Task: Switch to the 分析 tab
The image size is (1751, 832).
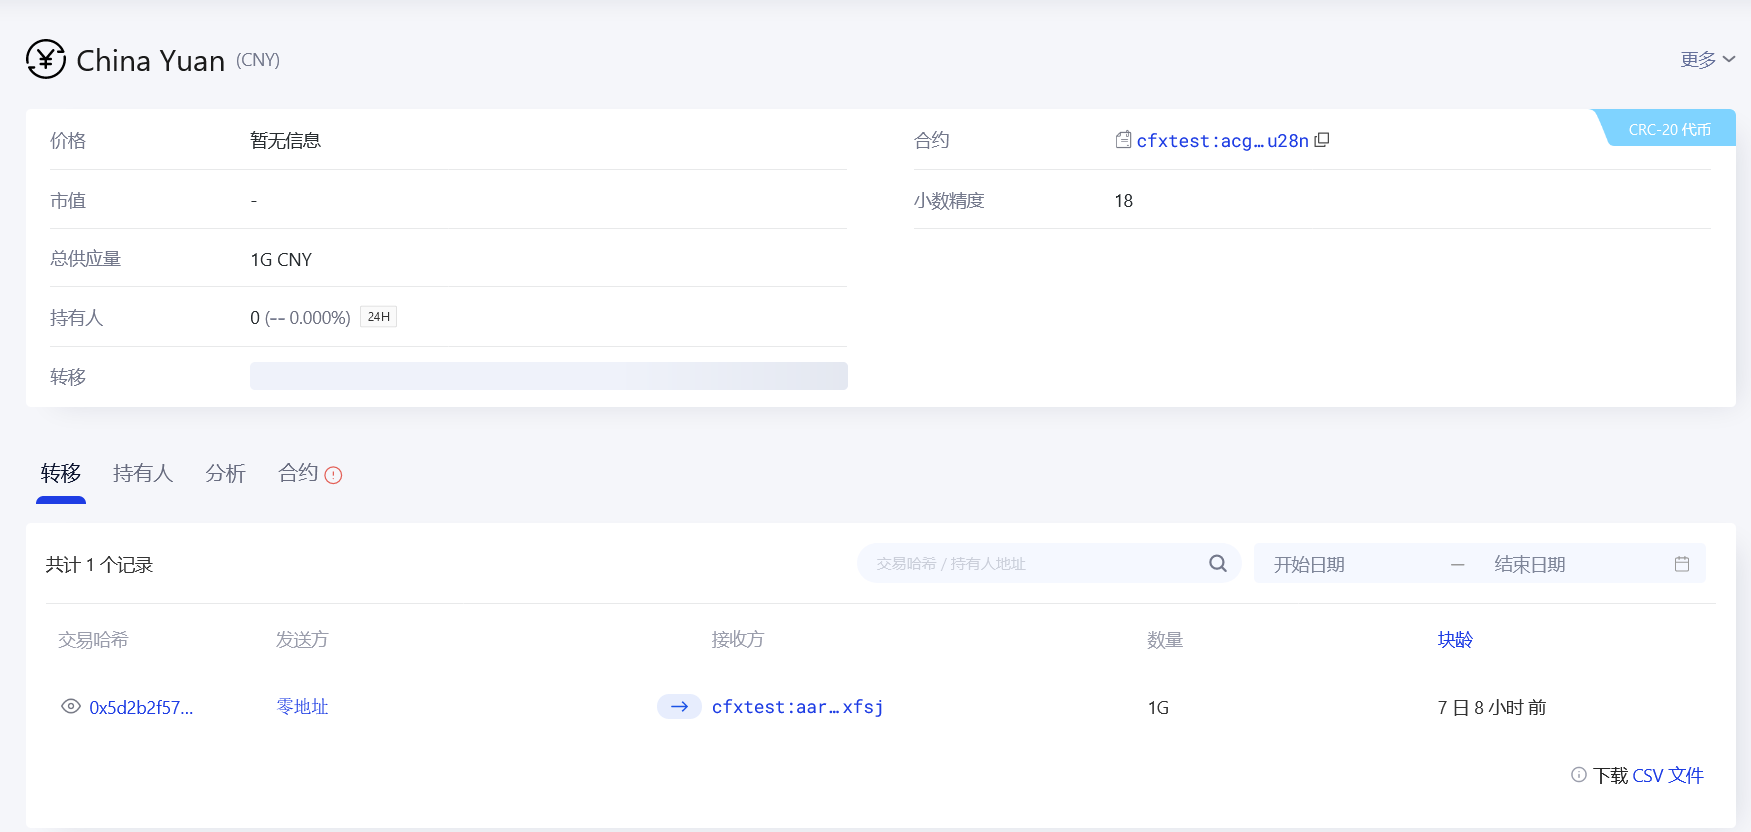Action: [225, 473]
